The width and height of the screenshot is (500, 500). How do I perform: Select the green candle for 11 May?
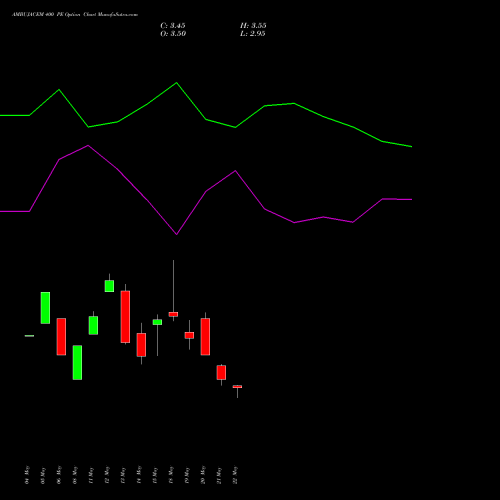click(93, 325)
